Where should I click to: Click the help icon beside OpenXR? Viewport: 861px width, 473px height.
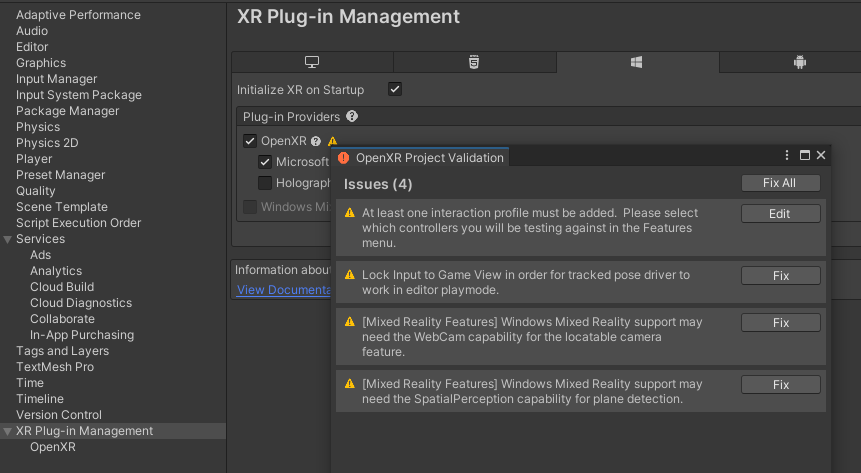316,141
